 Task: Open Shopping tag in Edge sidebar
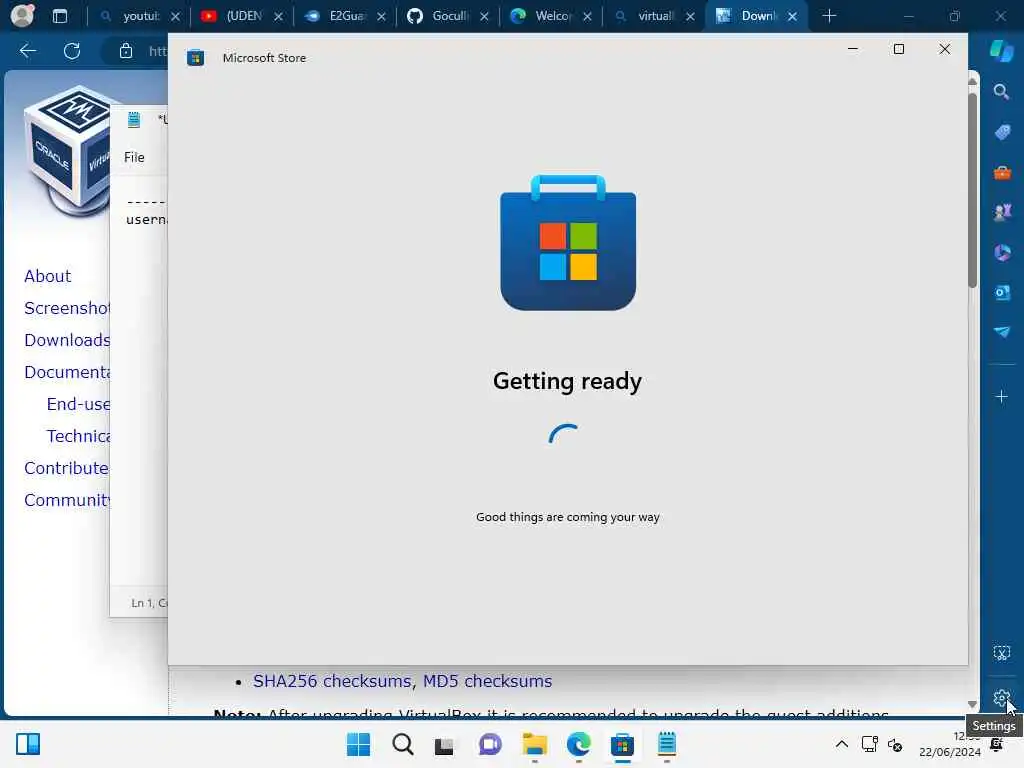[1002, 133]
